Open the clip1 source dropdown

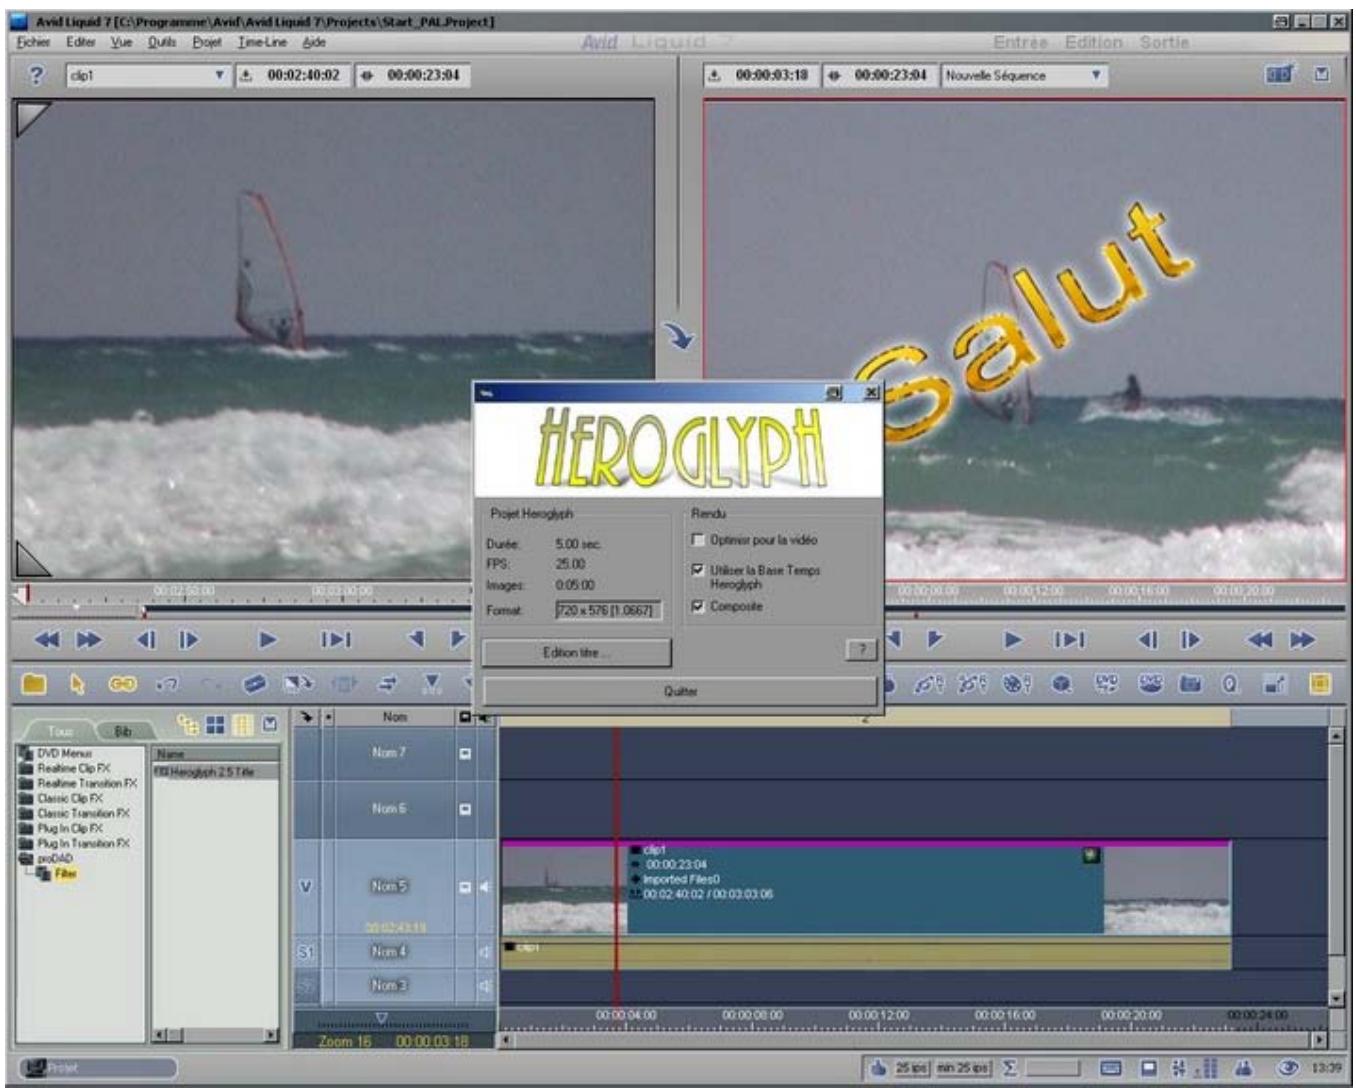point(220,75)
